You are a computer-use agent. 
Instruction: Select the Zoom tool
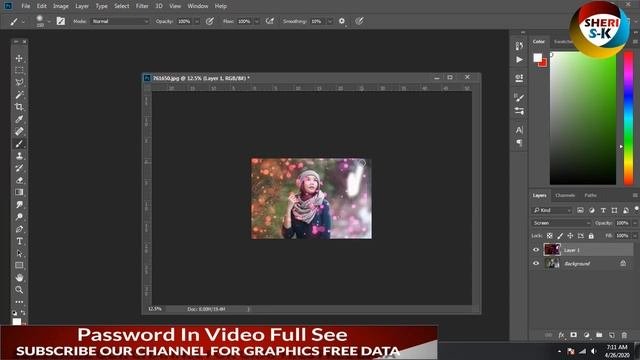click(x=19, y=290)
